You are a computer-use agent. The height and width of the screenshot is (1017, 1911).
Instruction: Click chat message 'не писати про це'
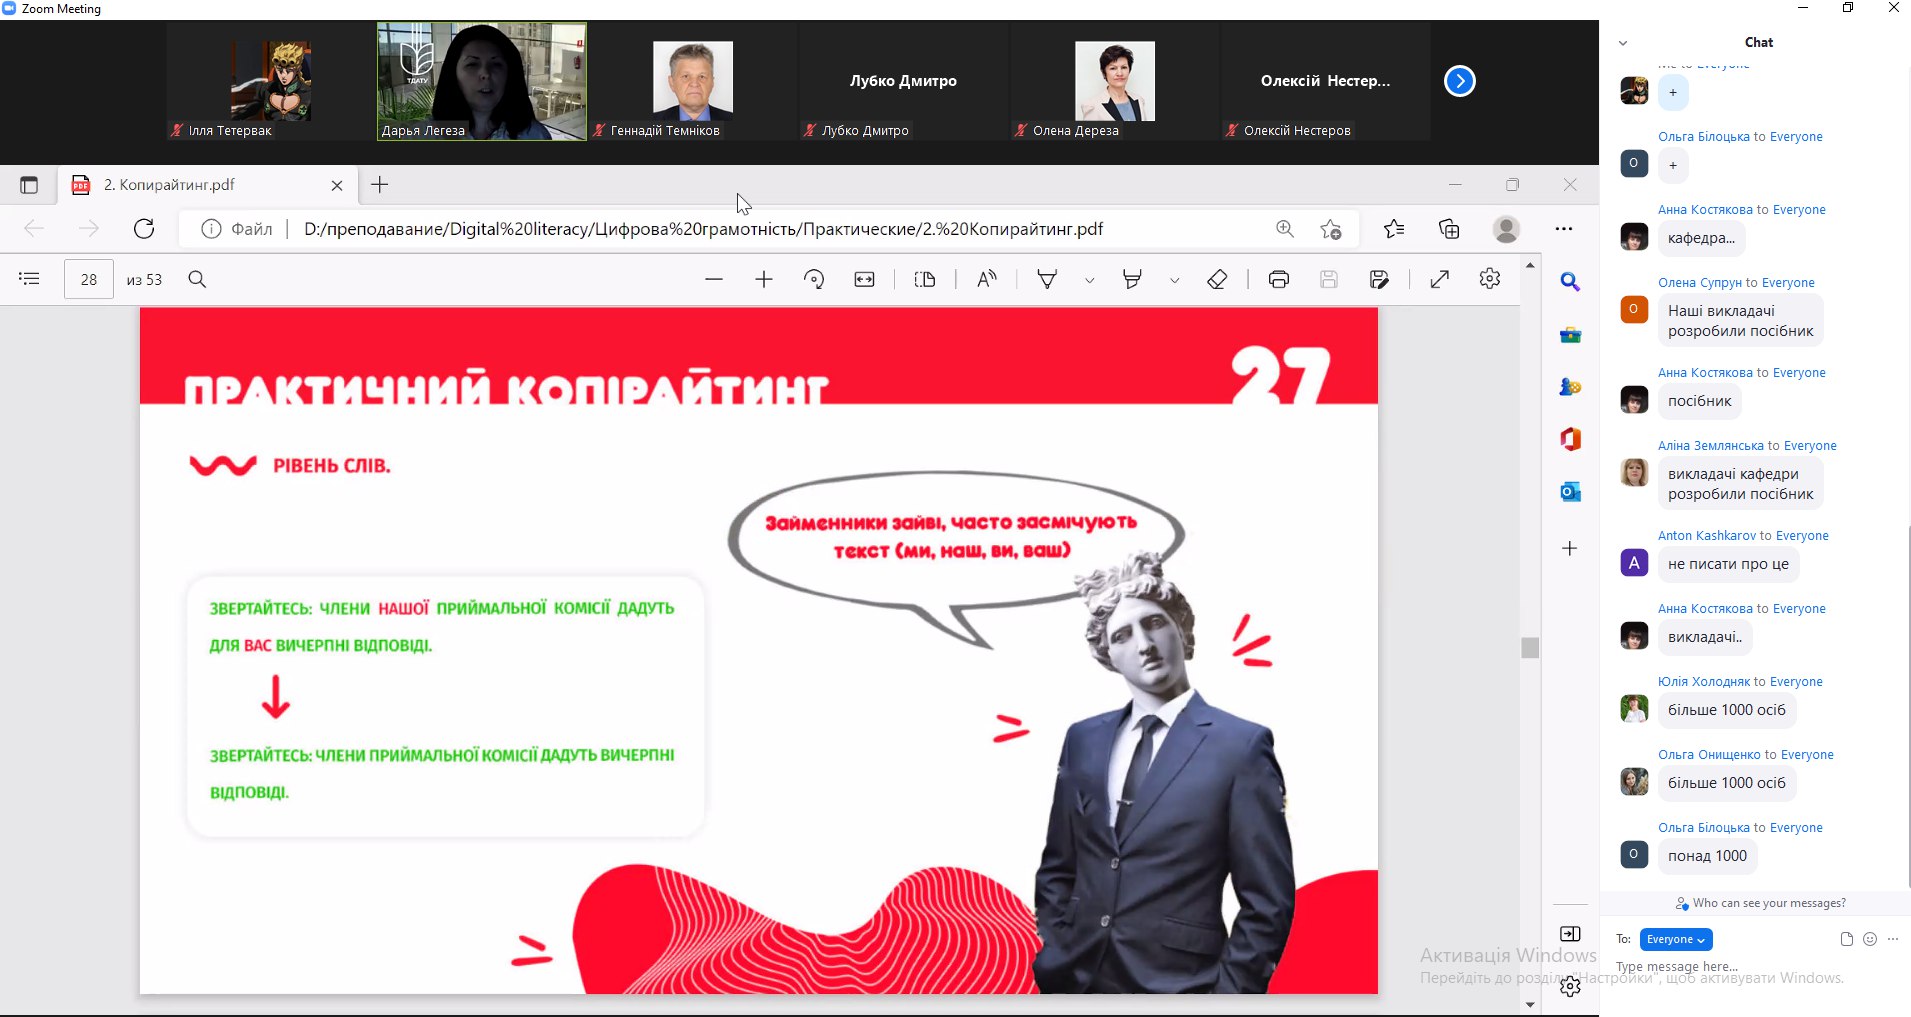click(x=1728, y=564)
